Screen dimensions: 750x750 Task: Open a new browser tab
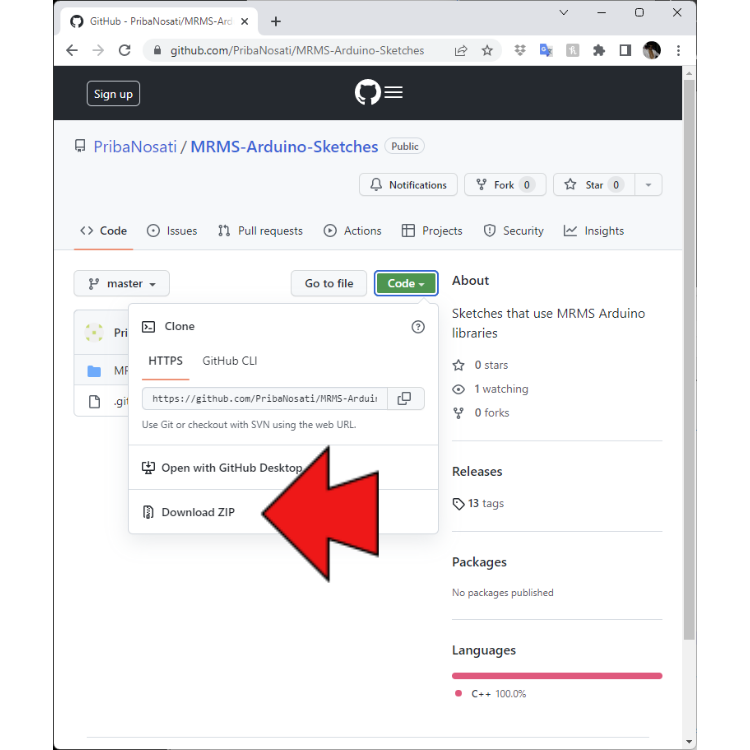(x=276, y=21)
